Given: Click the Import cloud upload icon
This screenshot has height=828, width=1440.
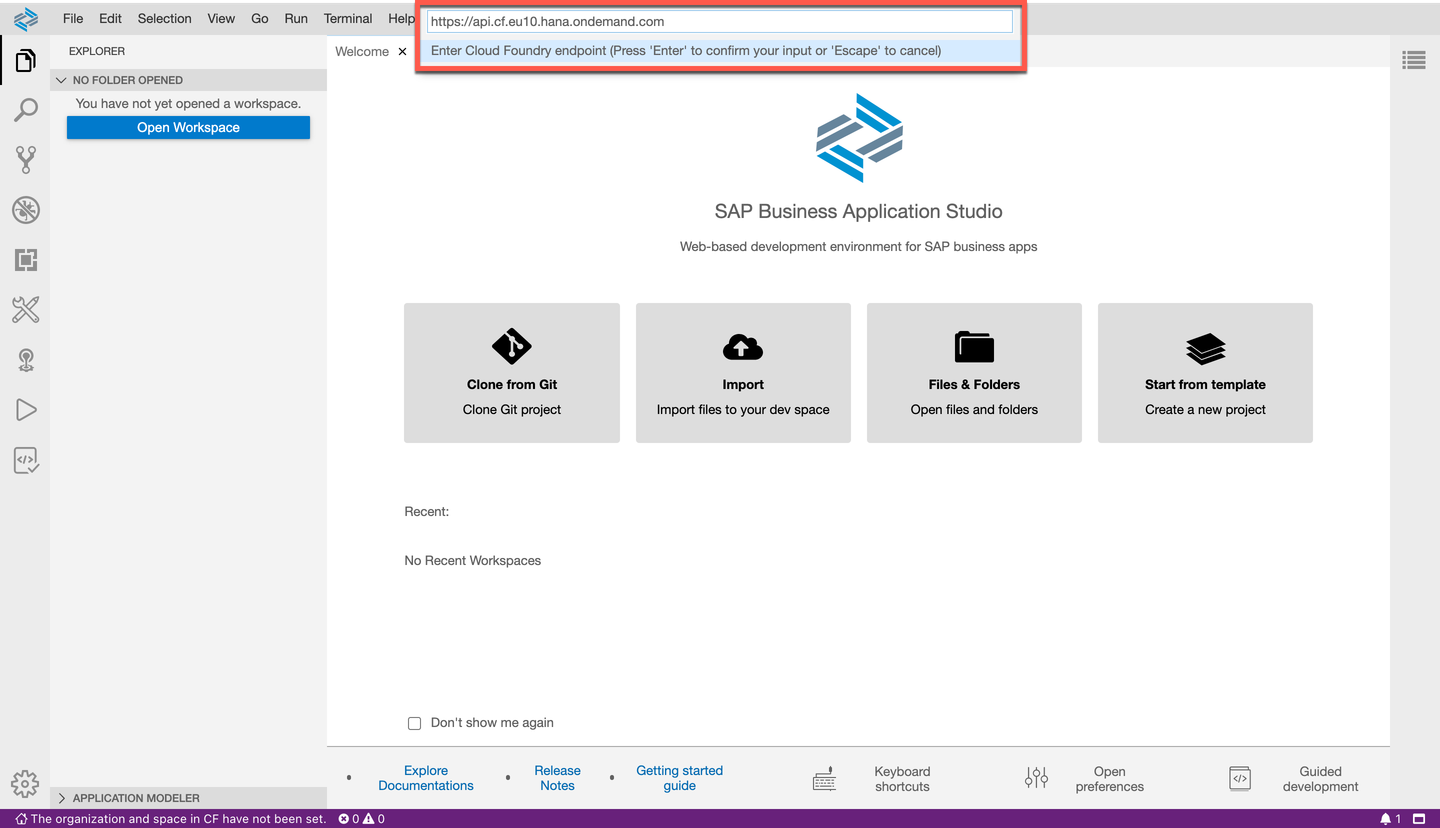Looking at the screenshot, I should coord(743,347).
